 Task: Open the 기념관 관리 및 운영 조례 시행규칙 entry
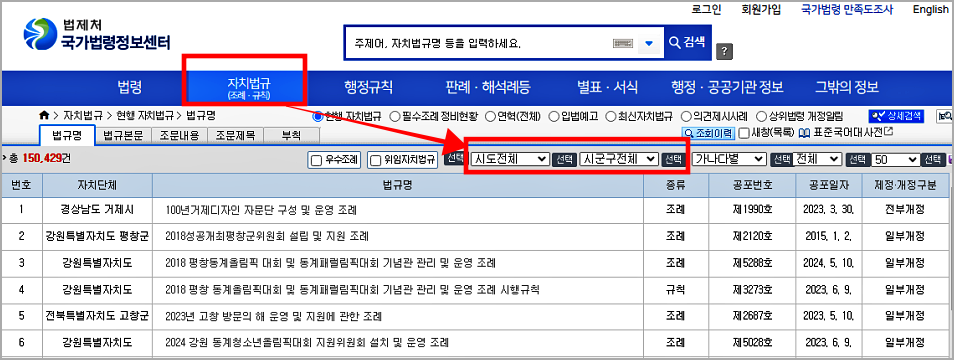[x=352, y=289]
